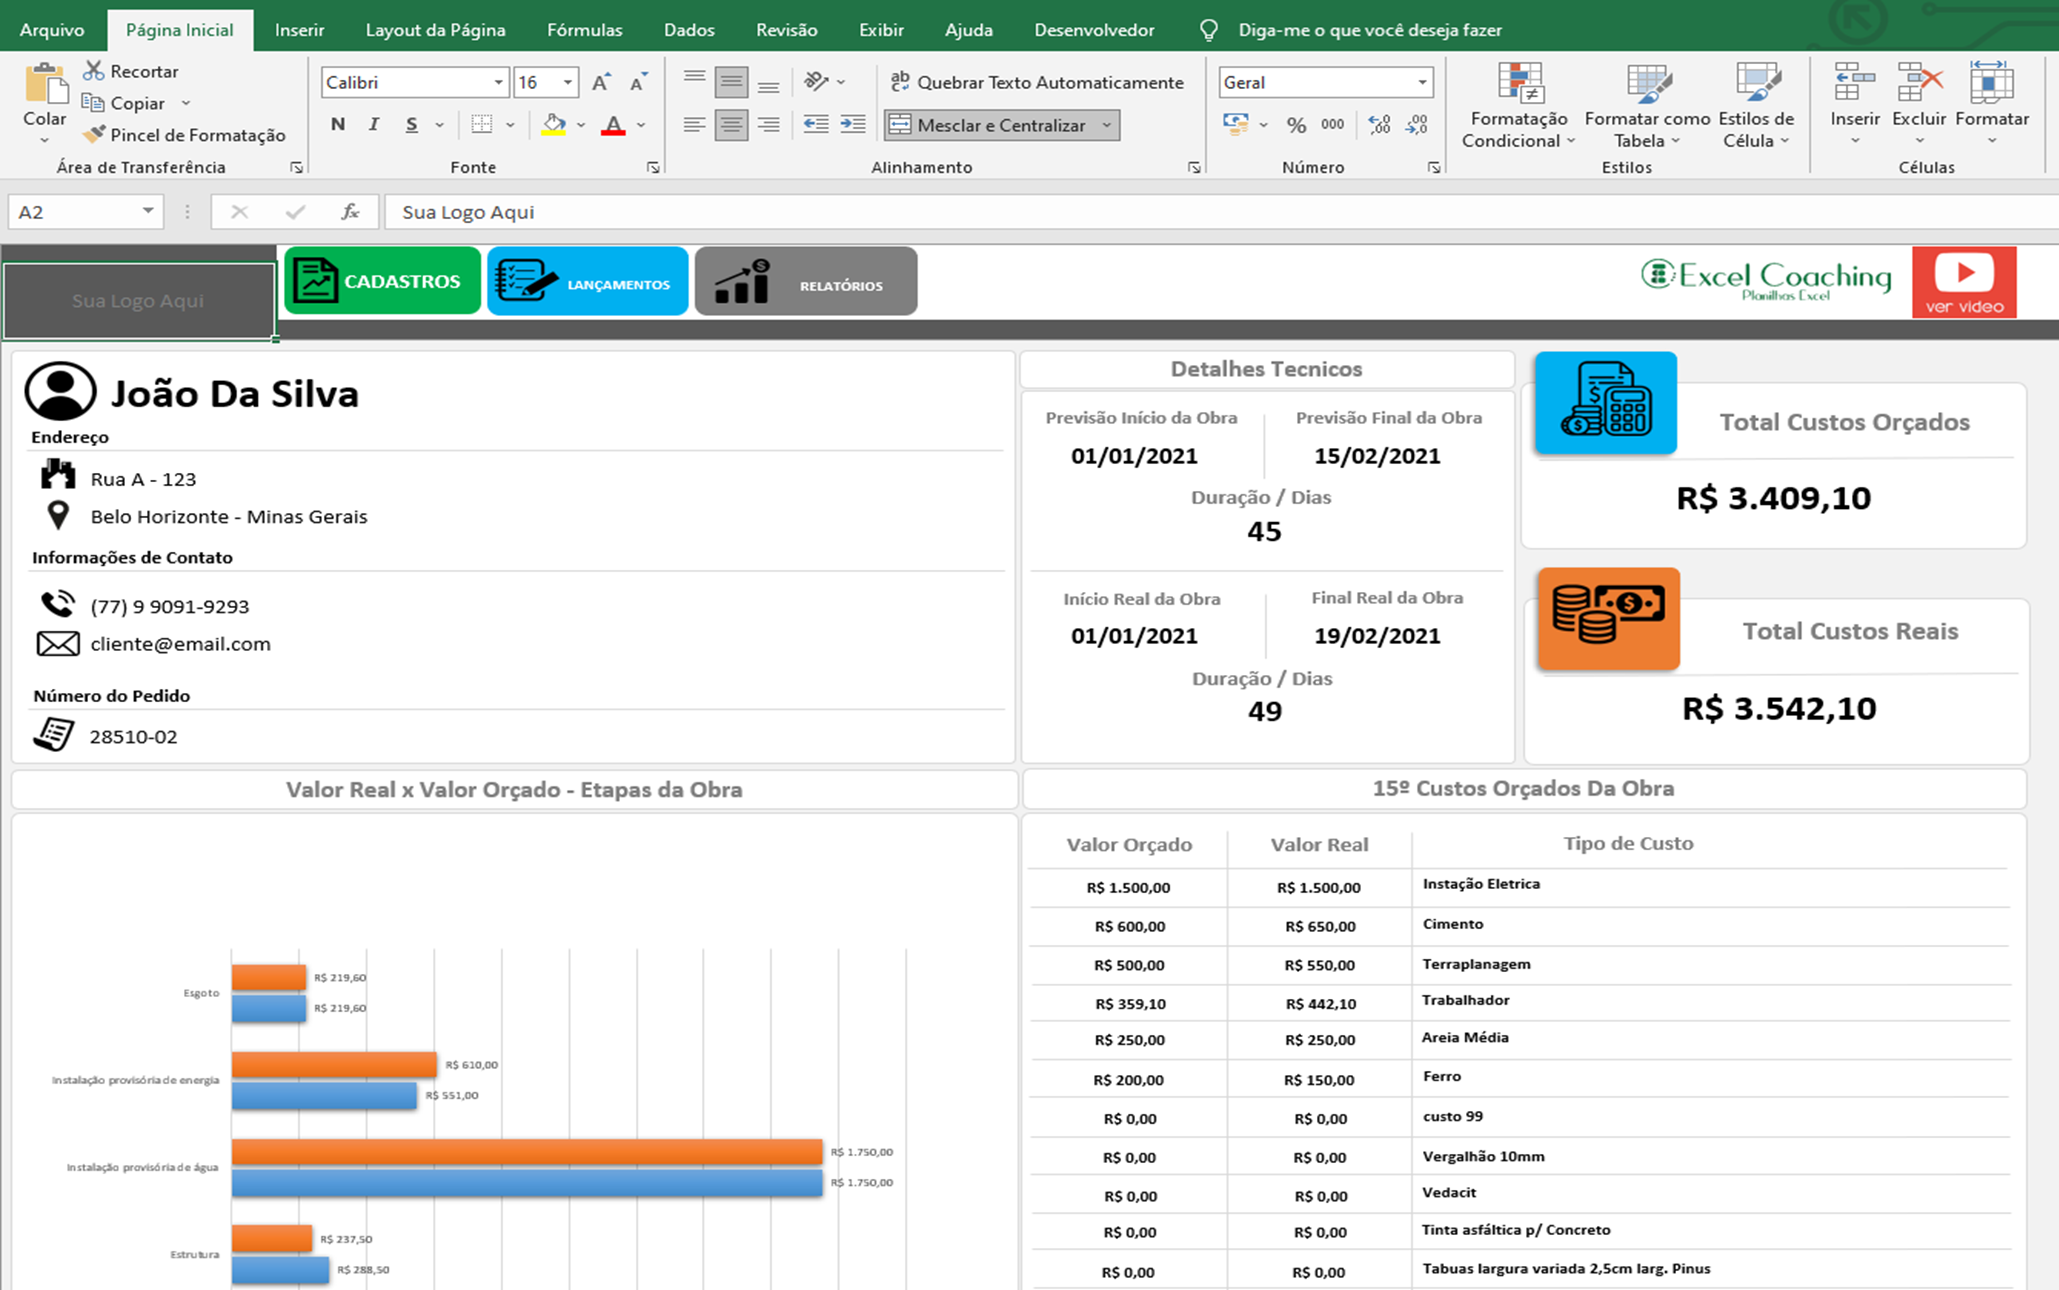The image size is (2059, 1290).
Task: Open the Mesclar e Centralizar dropdown arrow
Action: click(x=1106, y=125)
